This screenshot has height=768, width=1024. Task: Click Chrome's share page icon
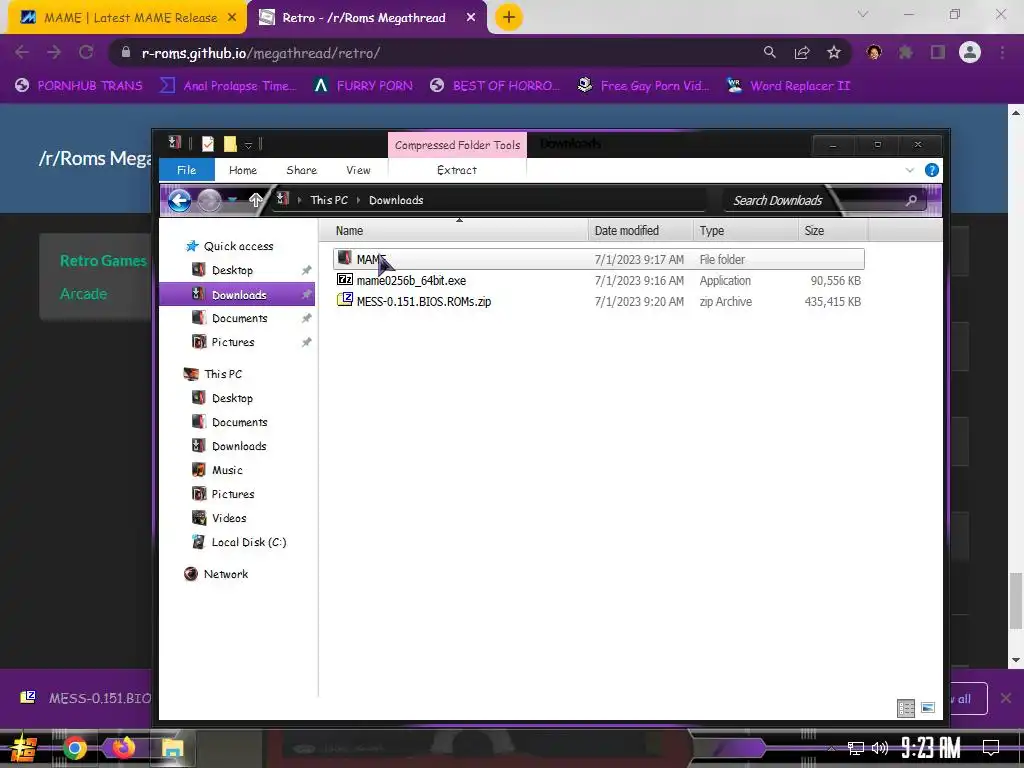click(802, 53)
